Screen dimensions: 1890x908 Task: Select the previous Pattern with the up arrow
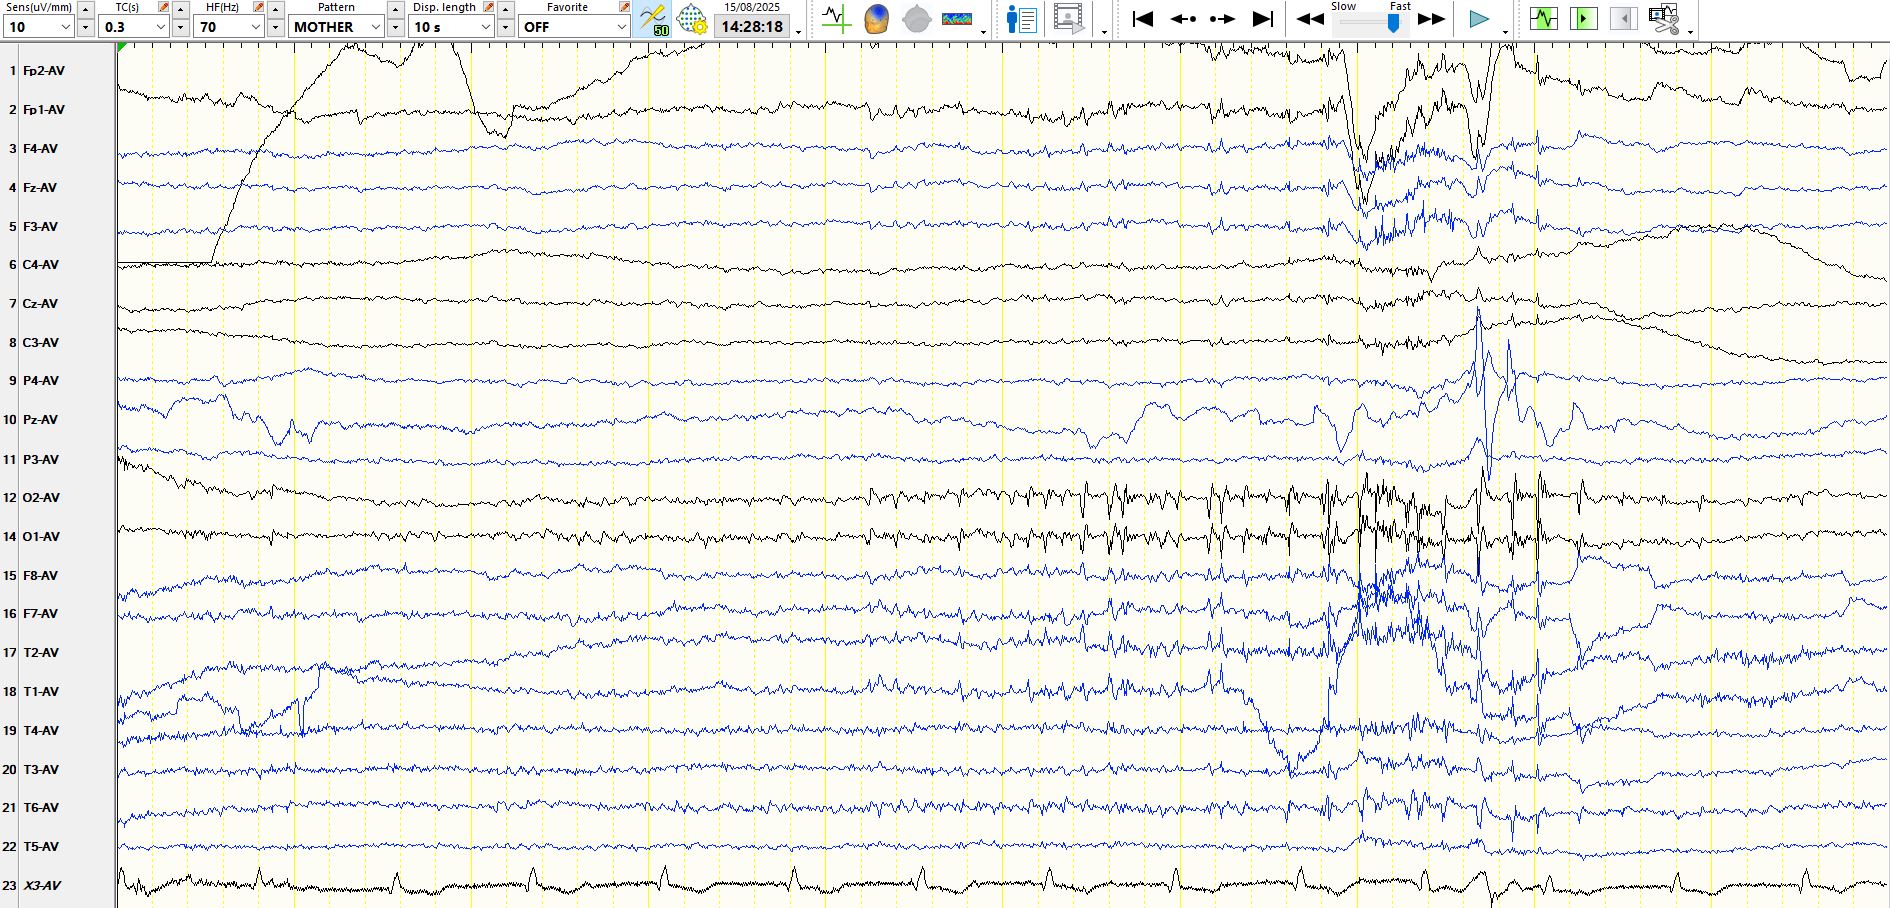(396, 8)
